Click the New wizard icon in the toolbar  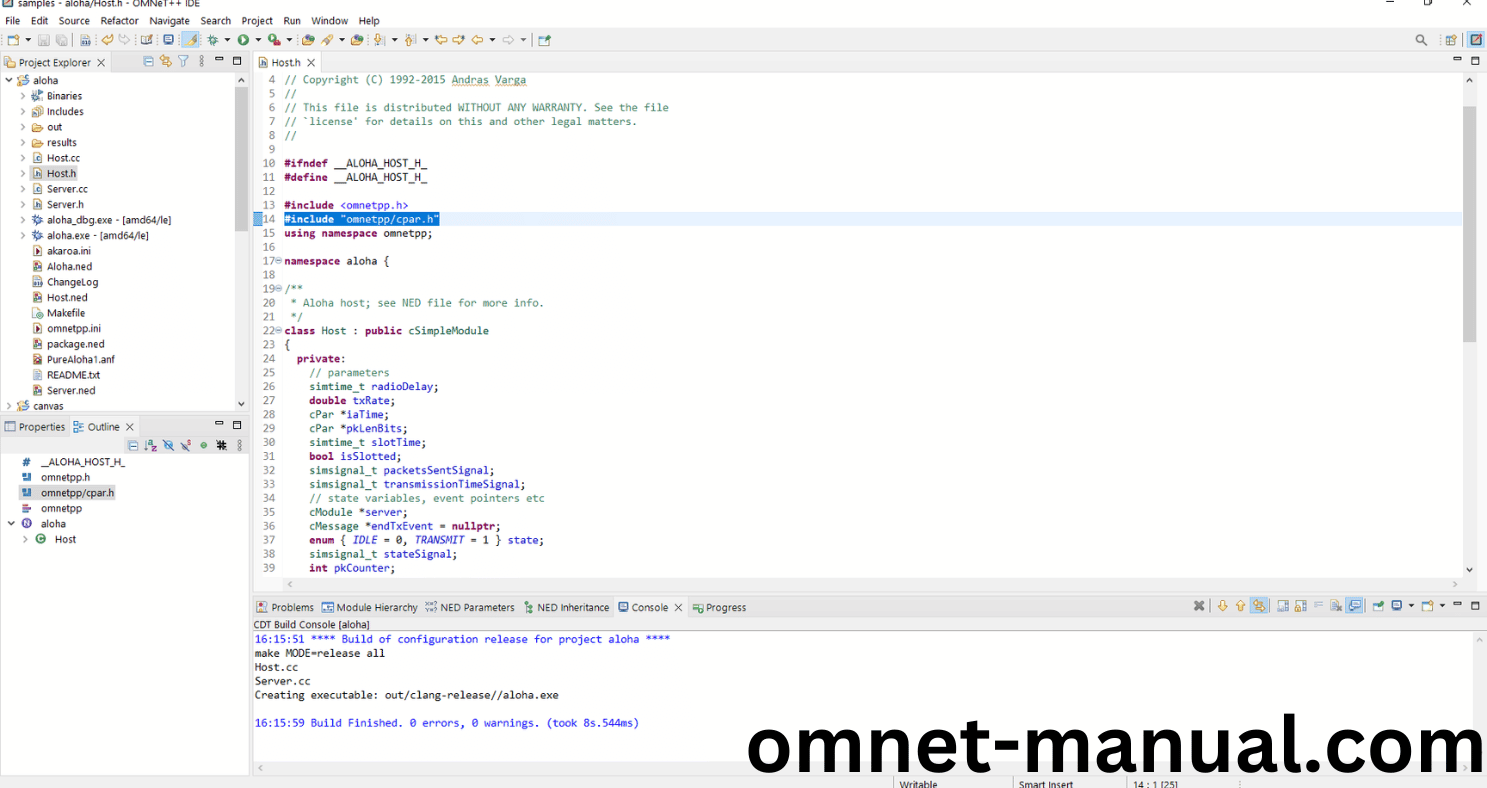point(12,40)
